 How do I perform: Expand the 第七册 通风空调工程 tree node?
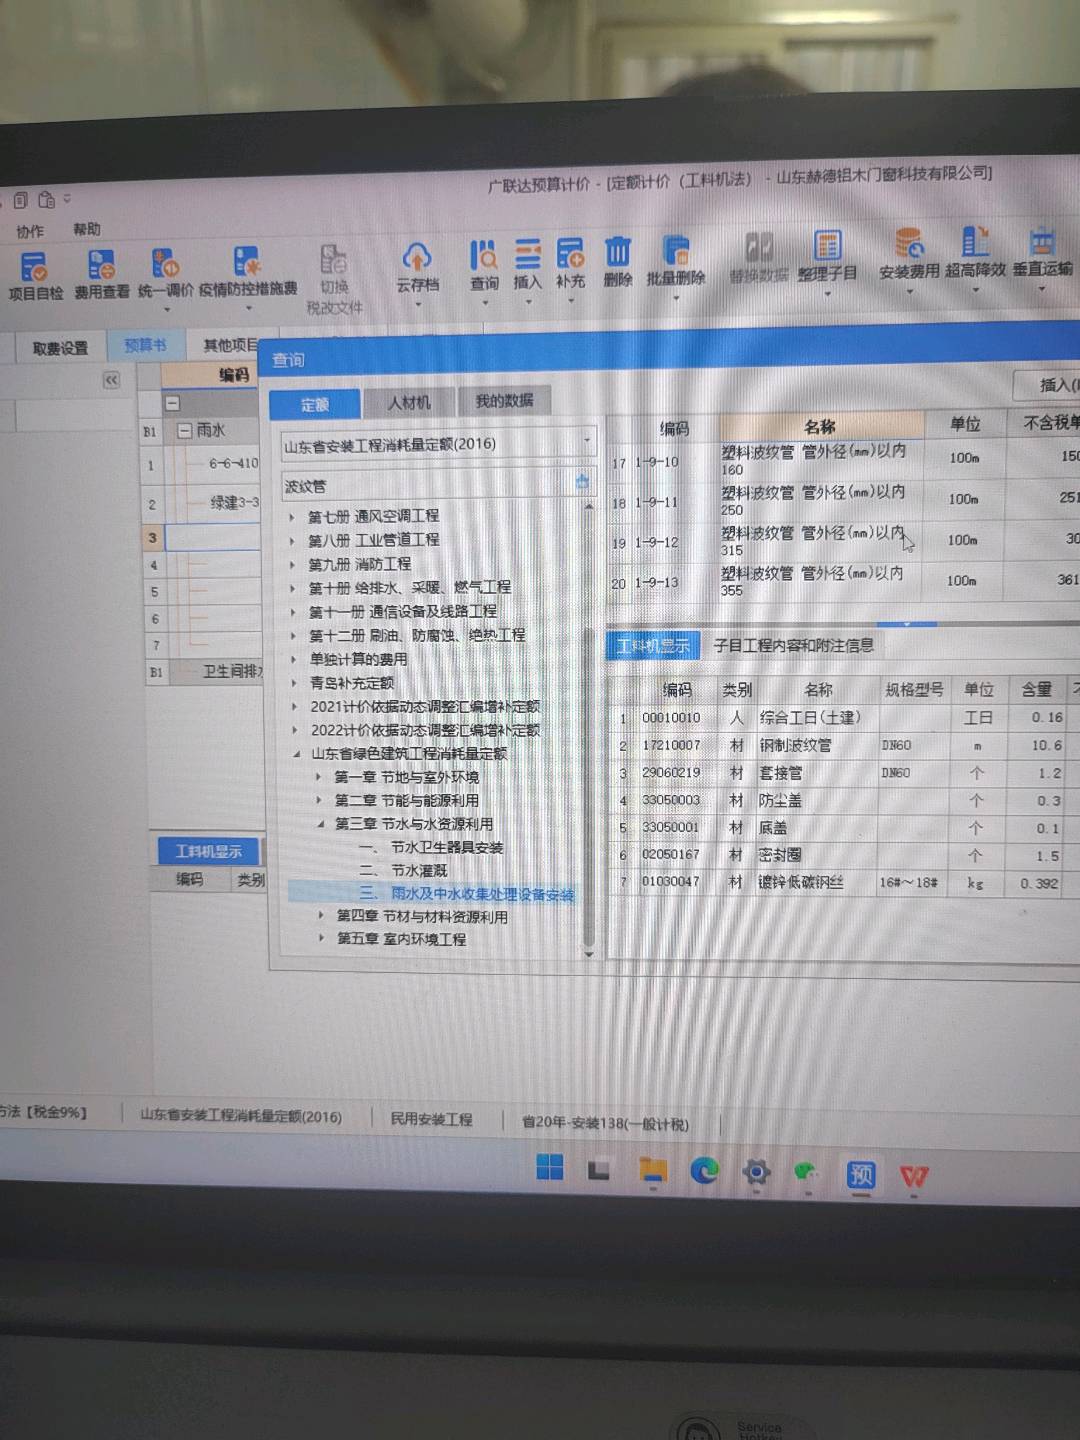292,517
